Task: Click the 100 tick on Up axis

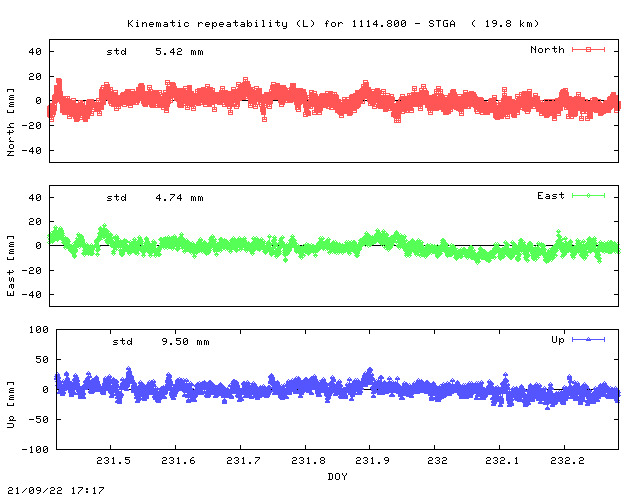Action: tap(39, 330)
